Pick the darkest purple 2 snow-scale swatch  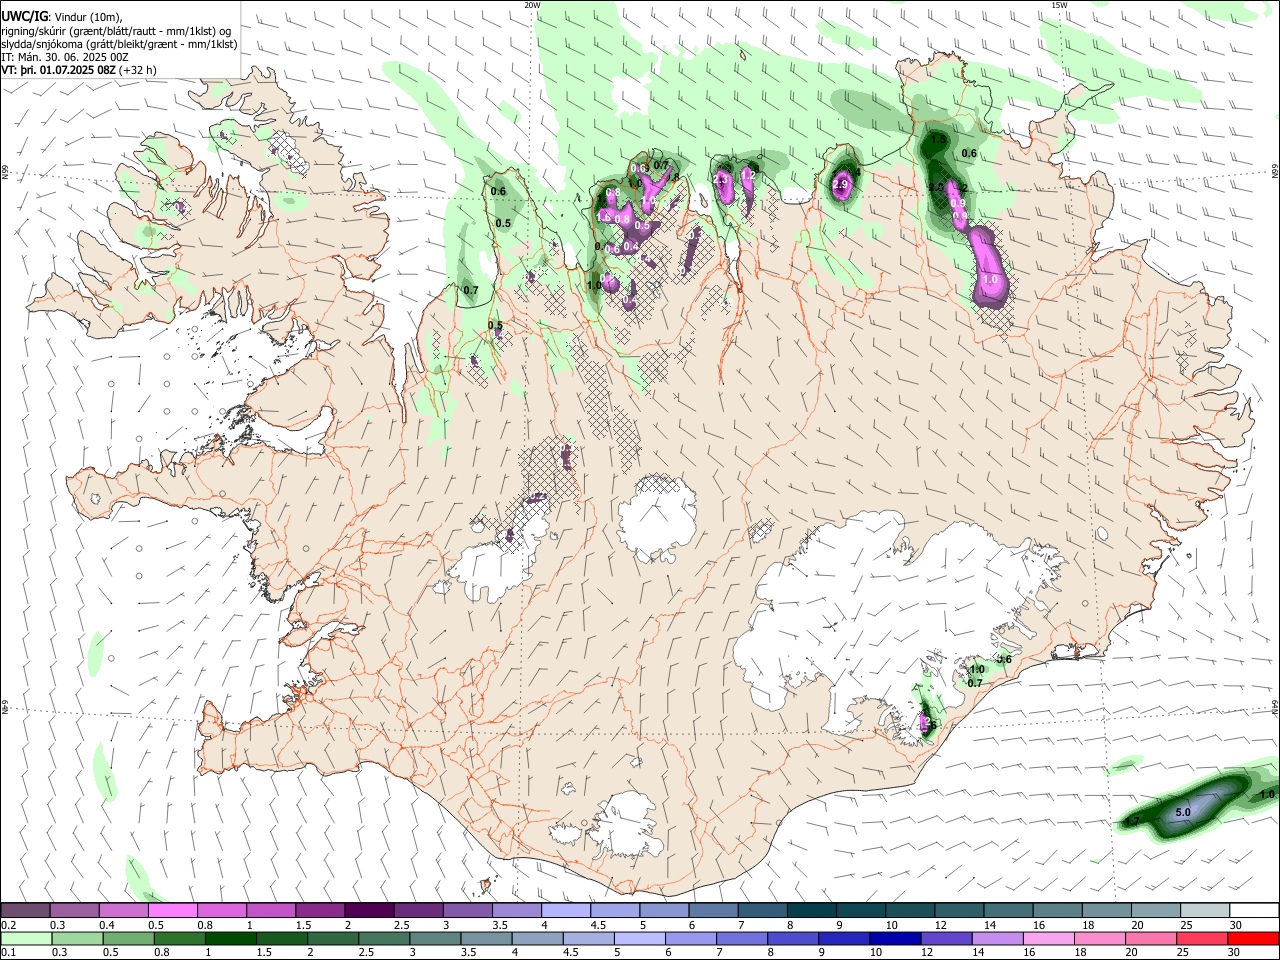368,910
